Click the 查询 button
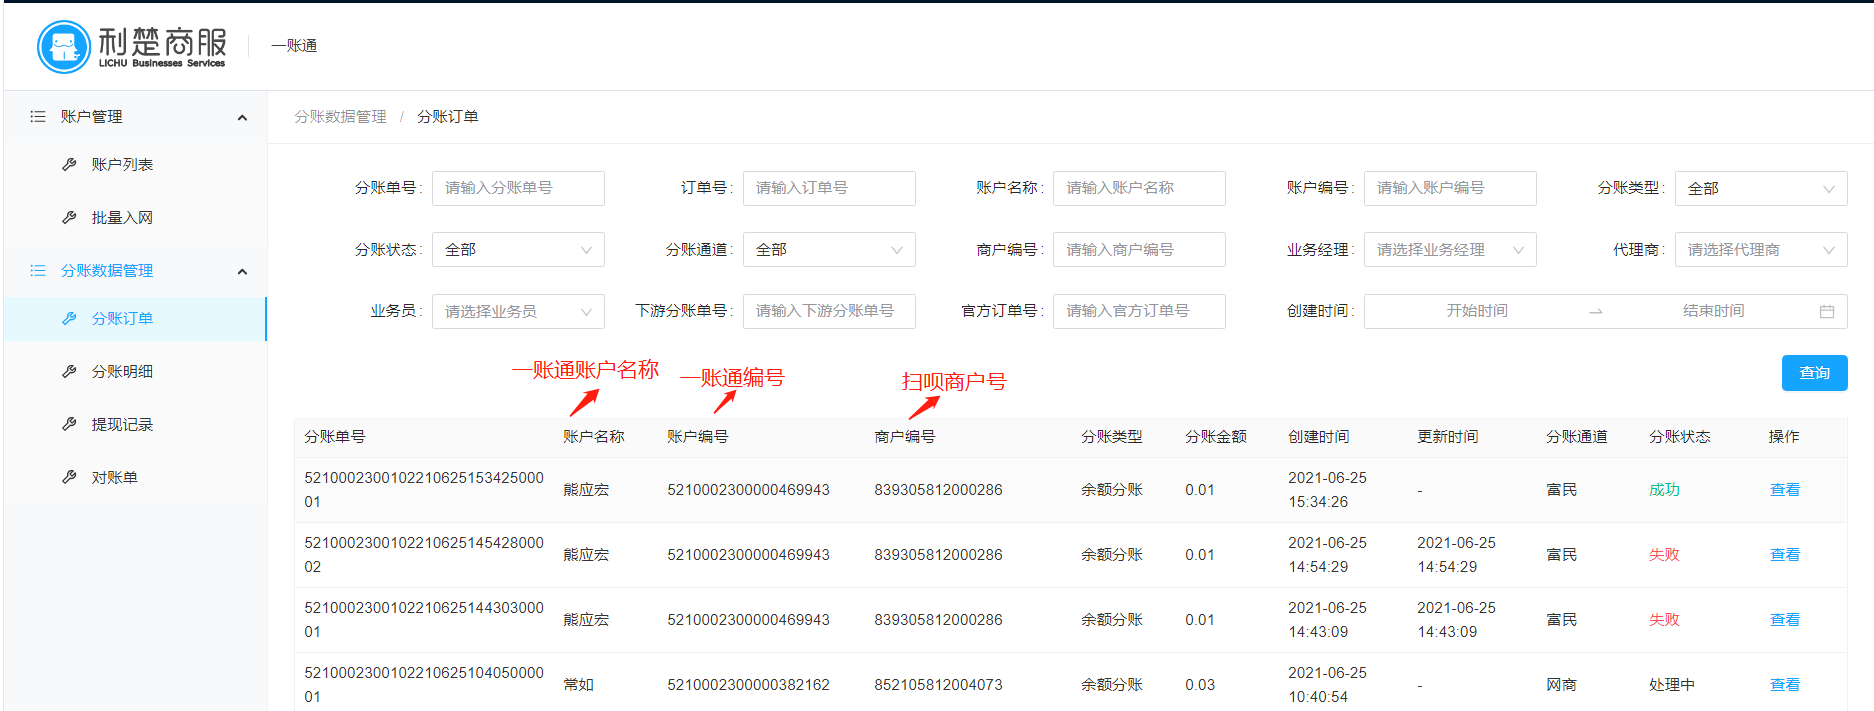This screenshot has width=1874, height=711. tap(1814, 373)
